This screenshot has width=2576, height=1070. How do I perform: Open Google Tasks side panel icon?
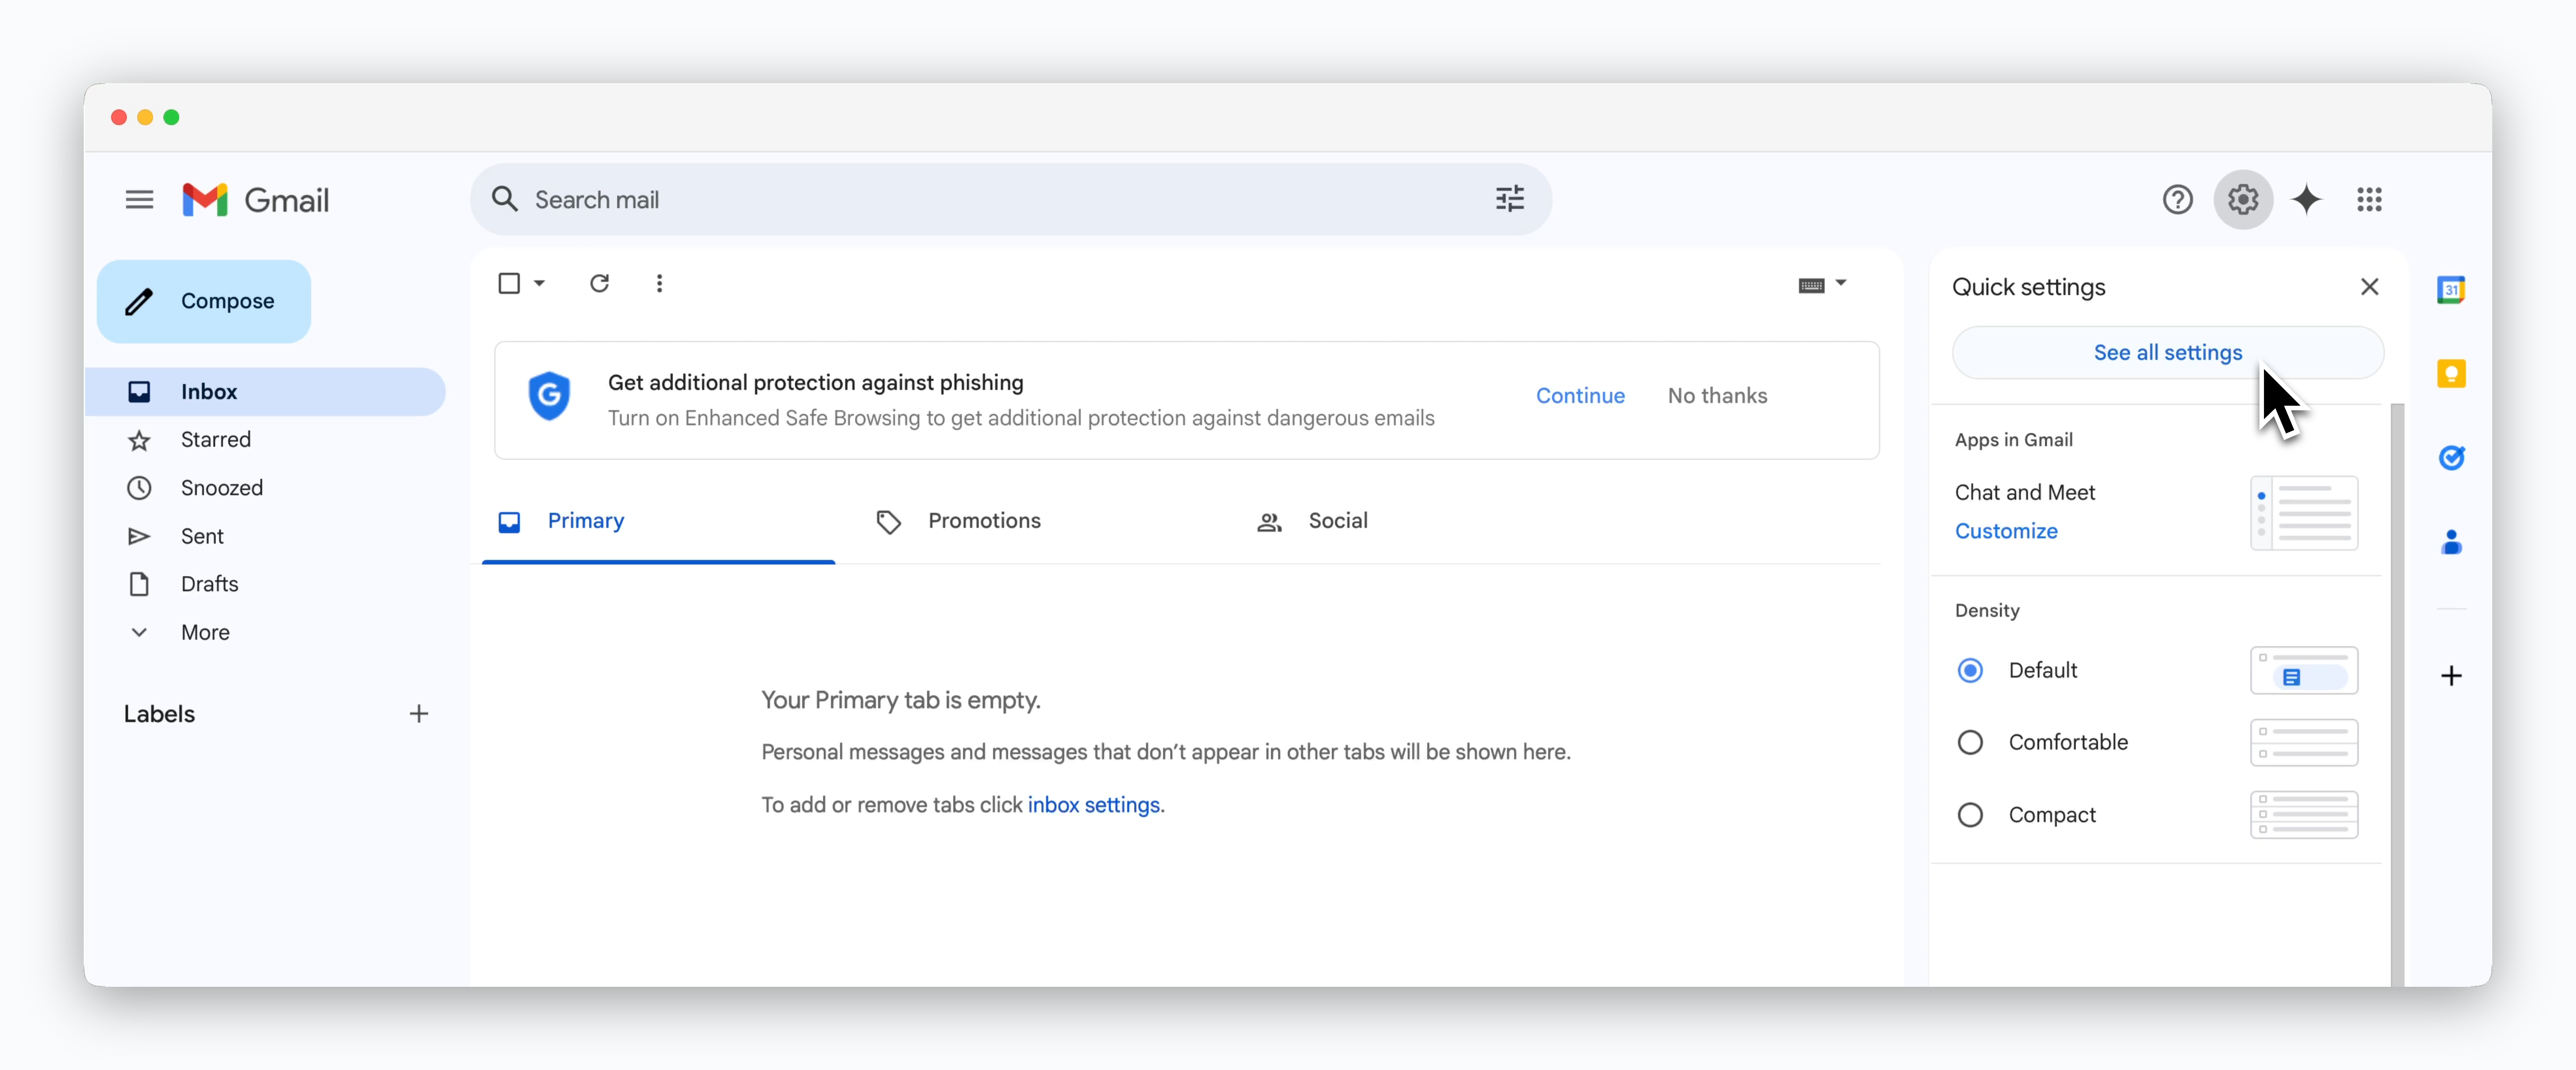(2450, 458)
